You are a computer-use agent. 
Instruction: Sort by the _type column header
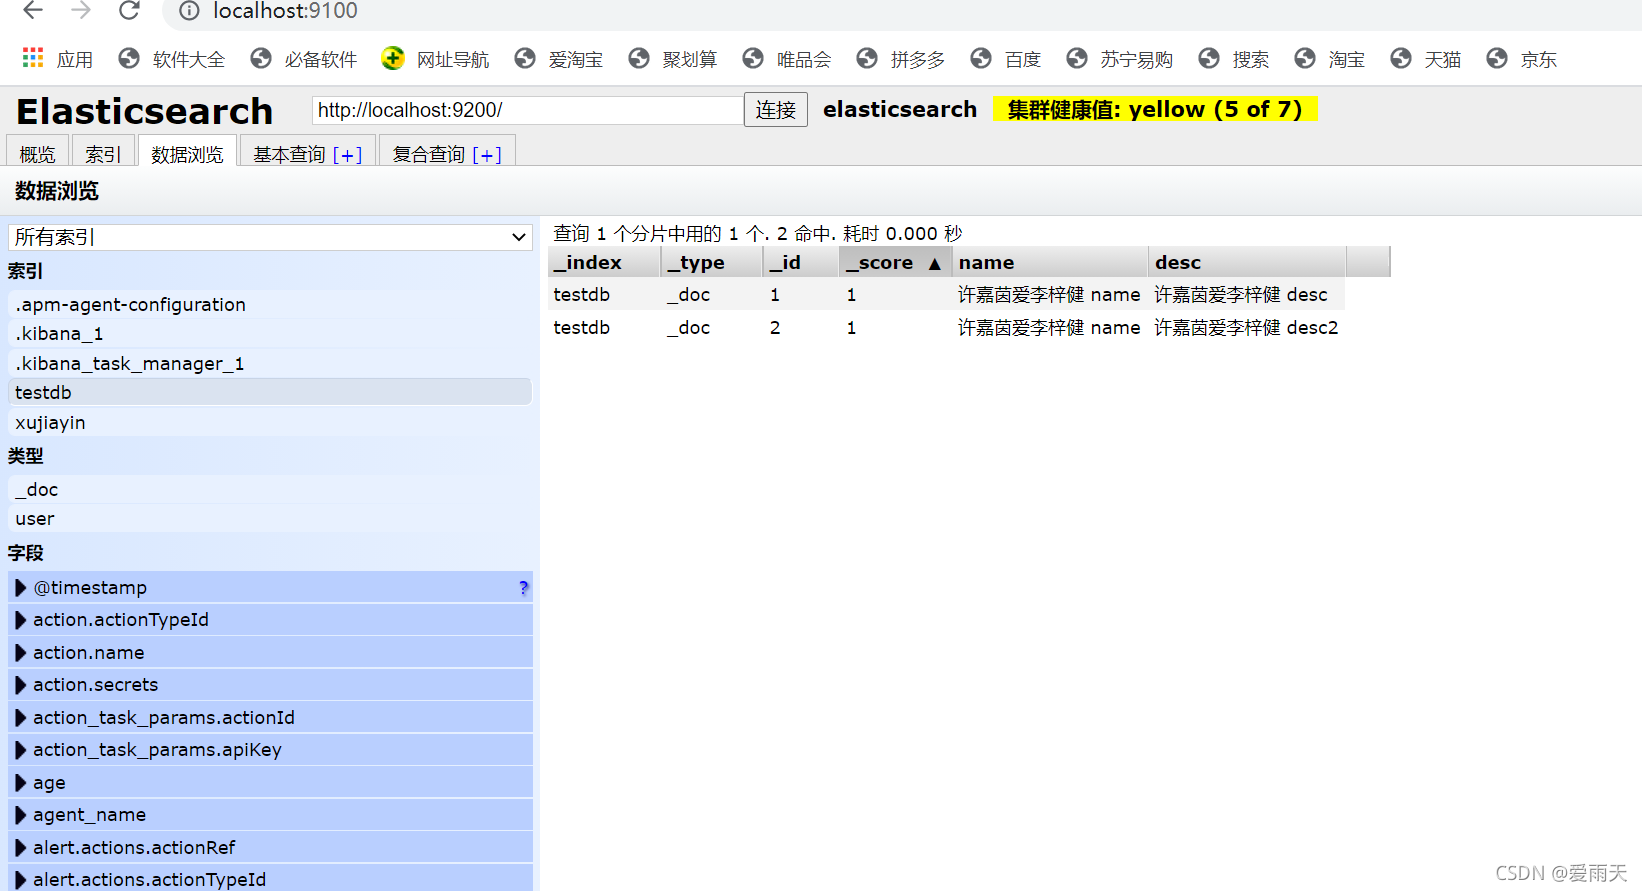point(711,262)
